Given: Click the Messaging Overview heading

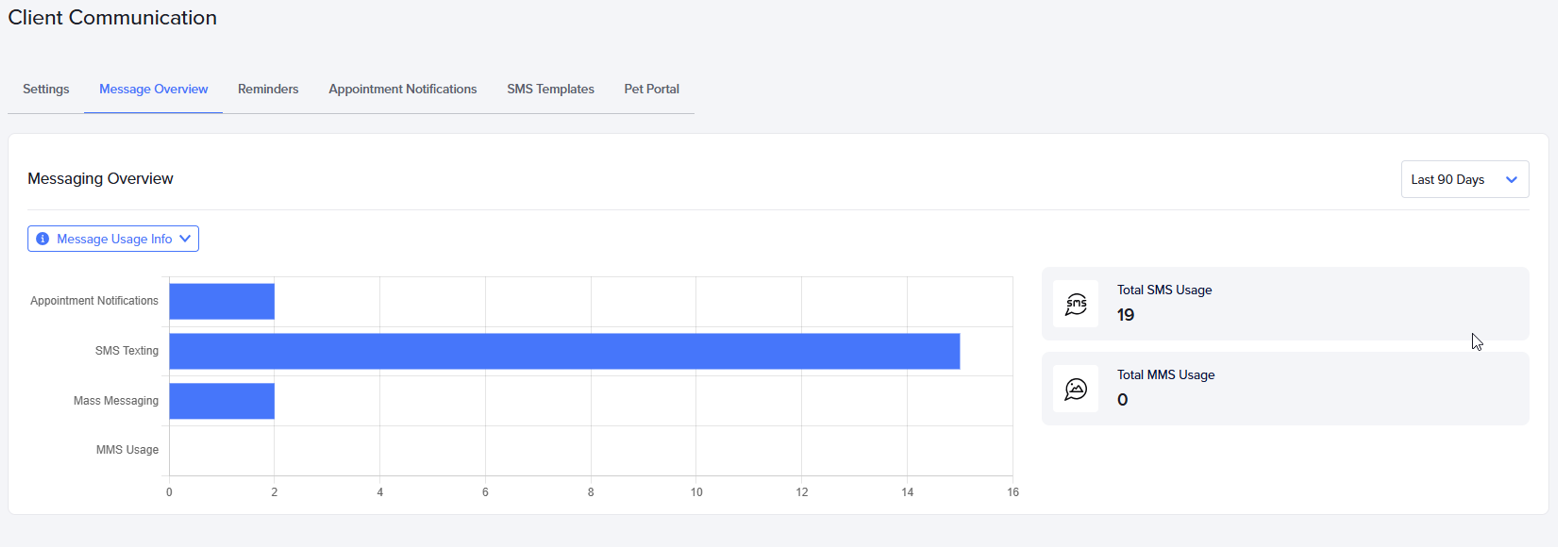Looking at the screenshot, I should pos(100,179).
